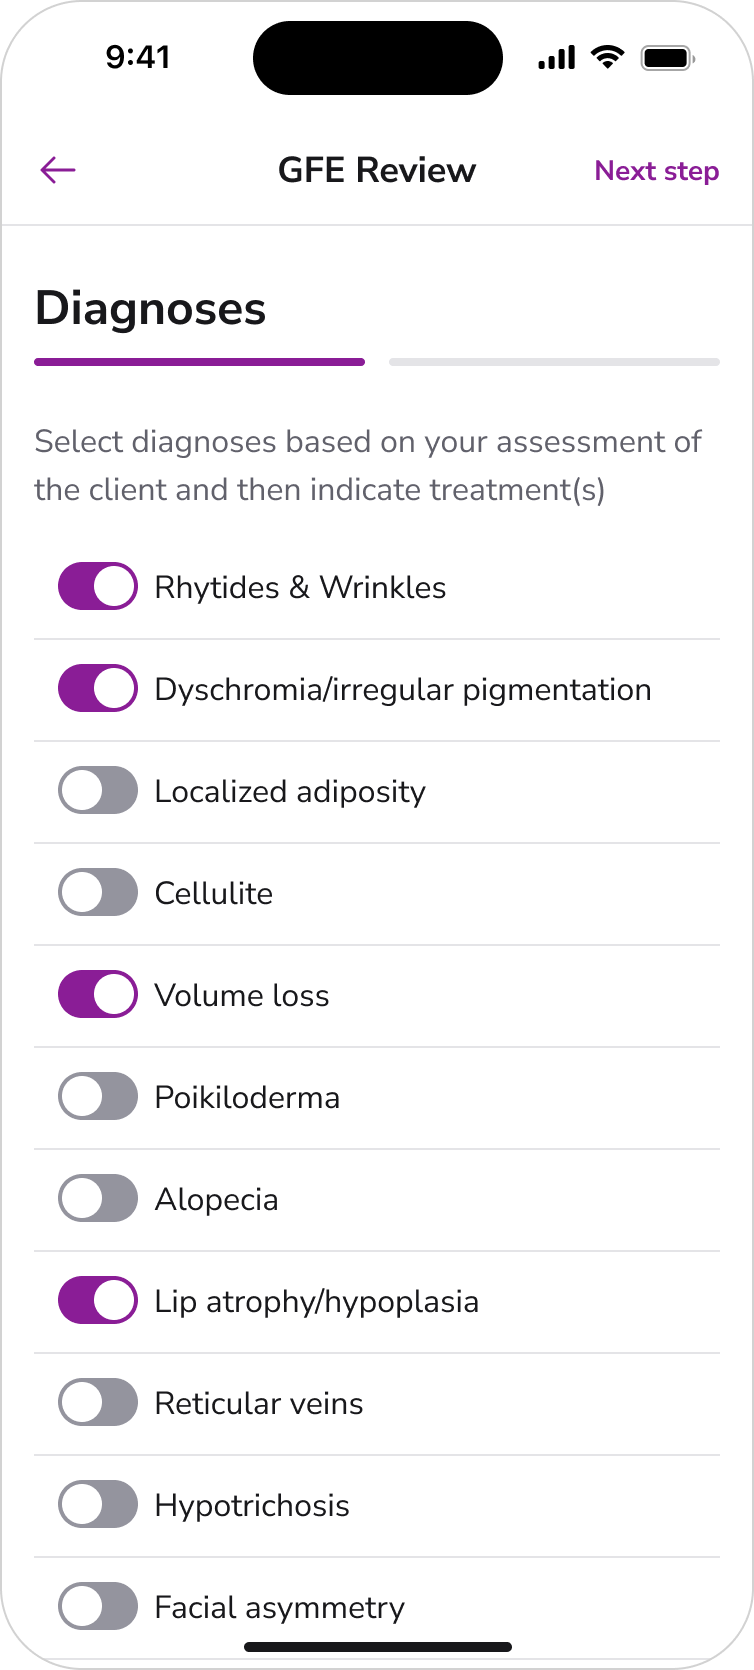Click the battery icon in status bar
Image resolution: width=754 pixels, height=1670 pixels.
(x=667, y=58)
